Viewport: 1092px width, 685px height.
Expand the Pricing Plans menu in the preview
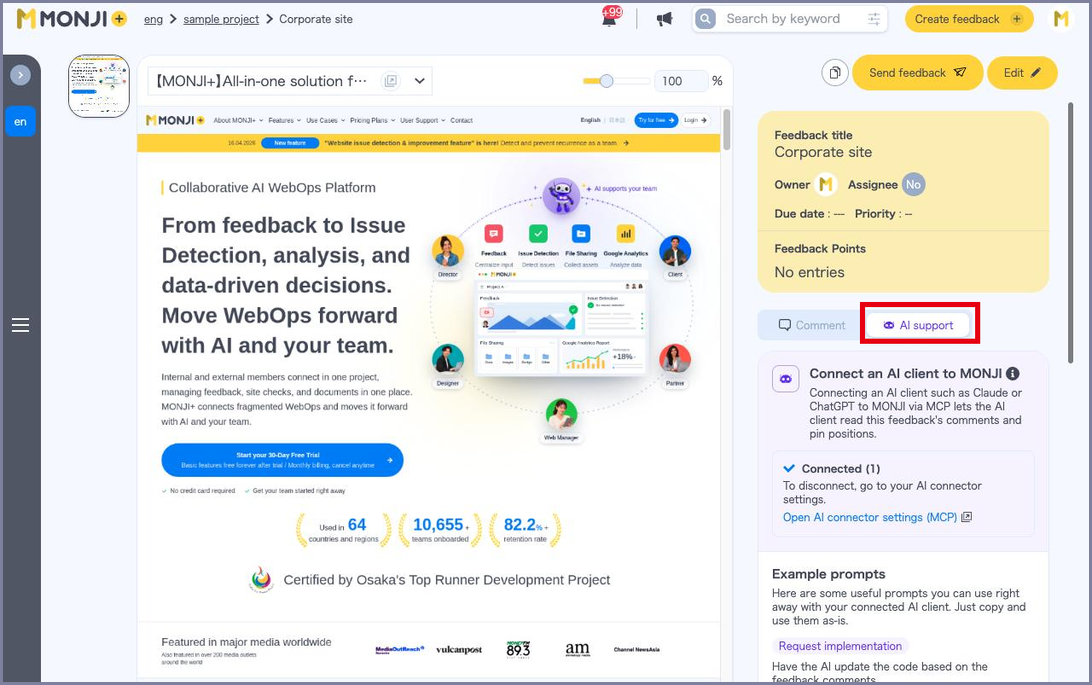pyautogui.click(x=372, y=120)
